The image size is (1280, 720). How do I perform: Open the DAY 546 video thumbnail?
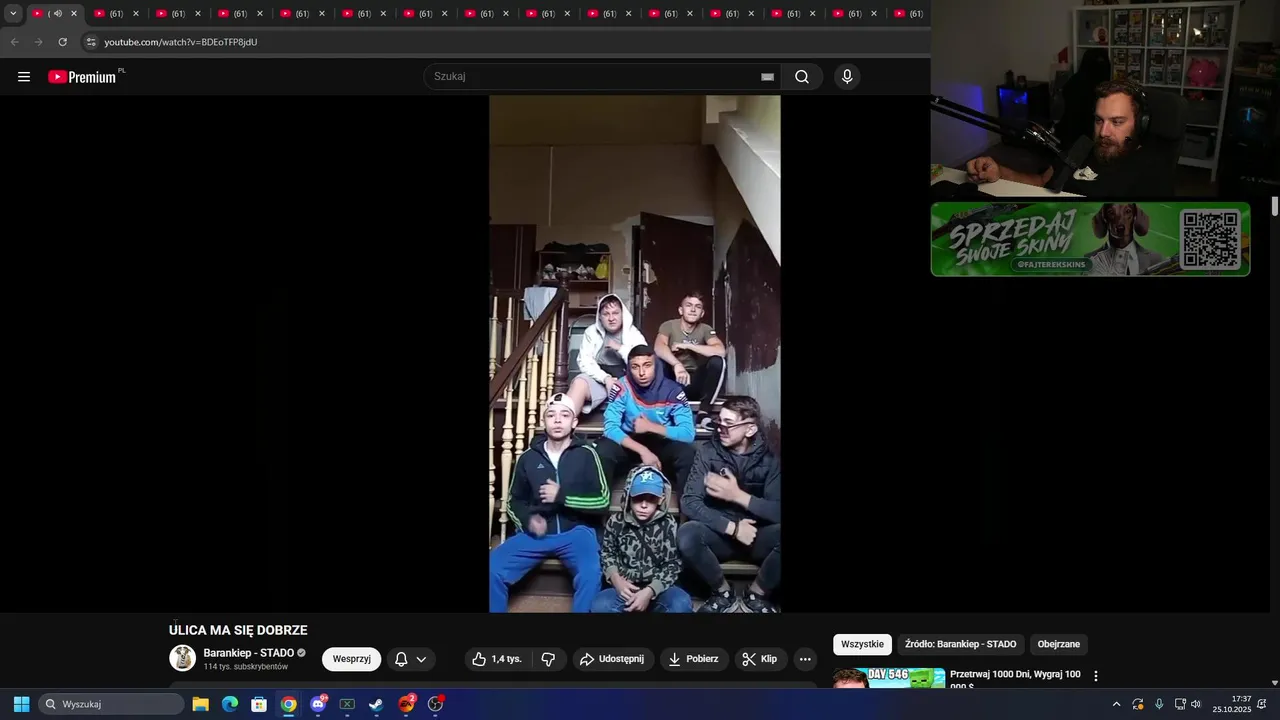coord(889,678)
